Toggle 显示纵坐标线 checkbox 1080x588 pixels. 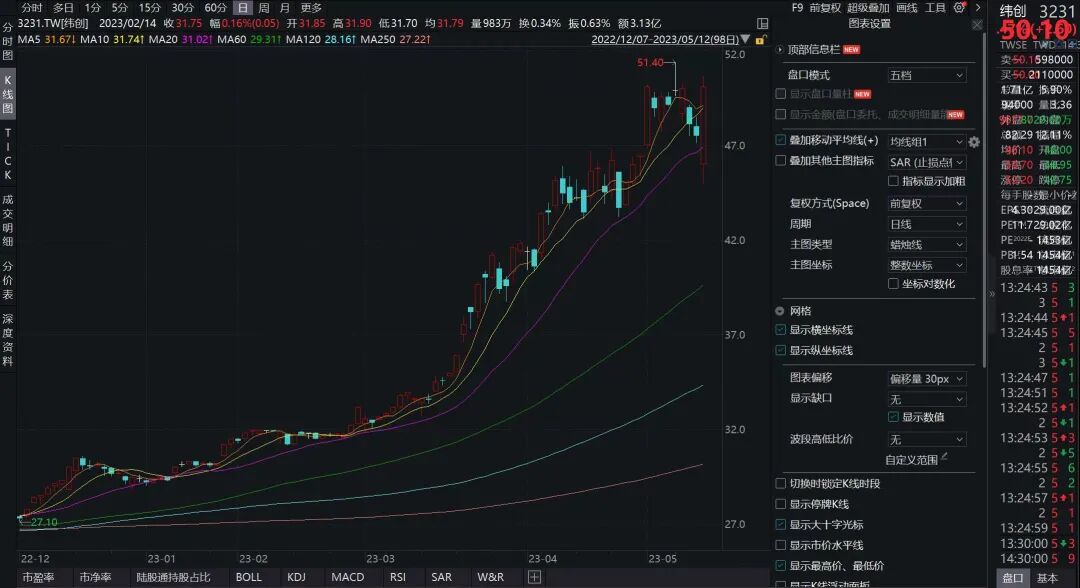780,350
